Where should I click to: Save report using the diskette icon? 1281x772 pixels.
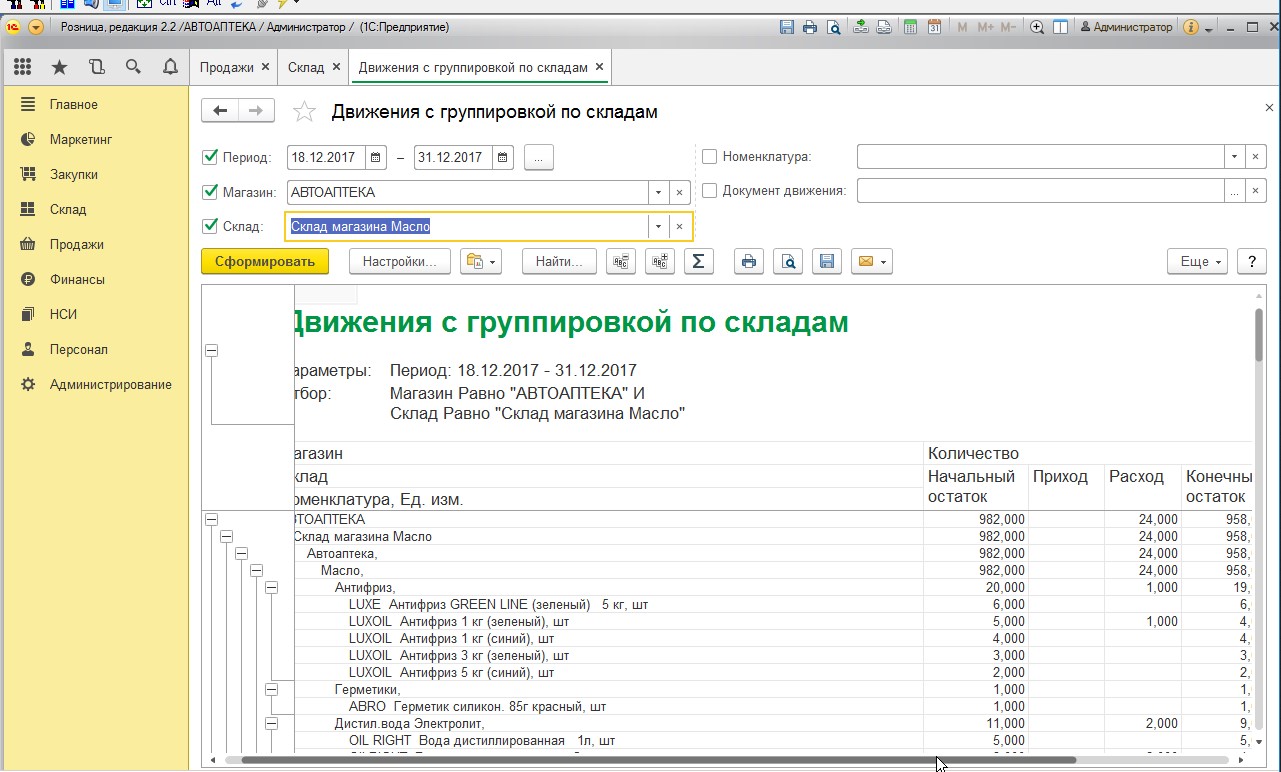827,262
